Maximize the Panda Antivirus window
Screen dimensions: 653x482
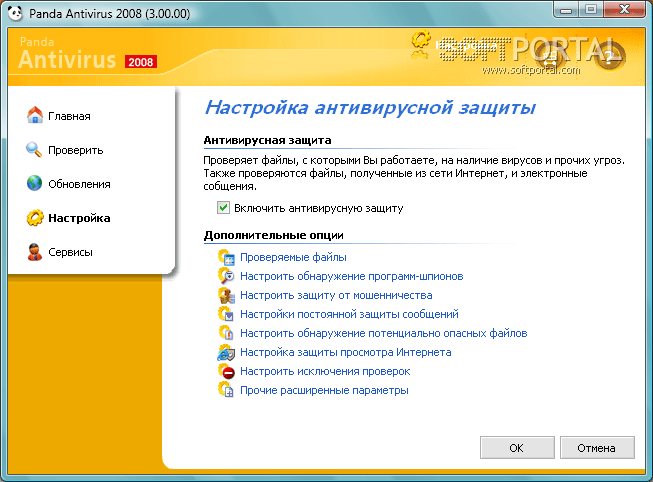[591, 10]
